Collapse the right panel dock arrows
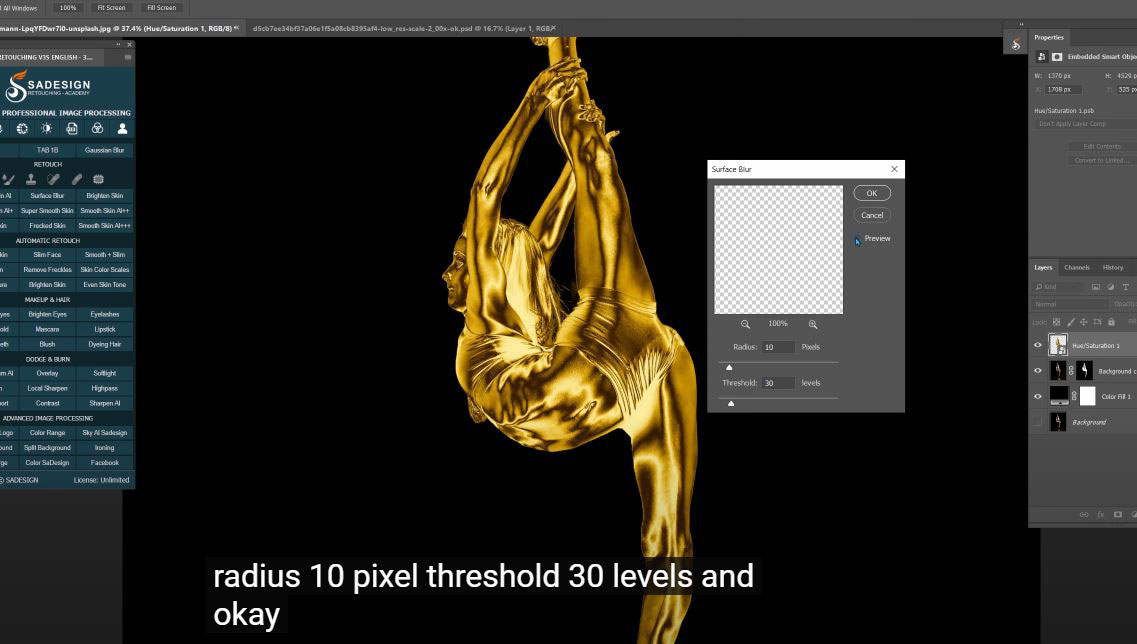The width and height of the screenshot is (1137, 644). (x=1021, y=25)
